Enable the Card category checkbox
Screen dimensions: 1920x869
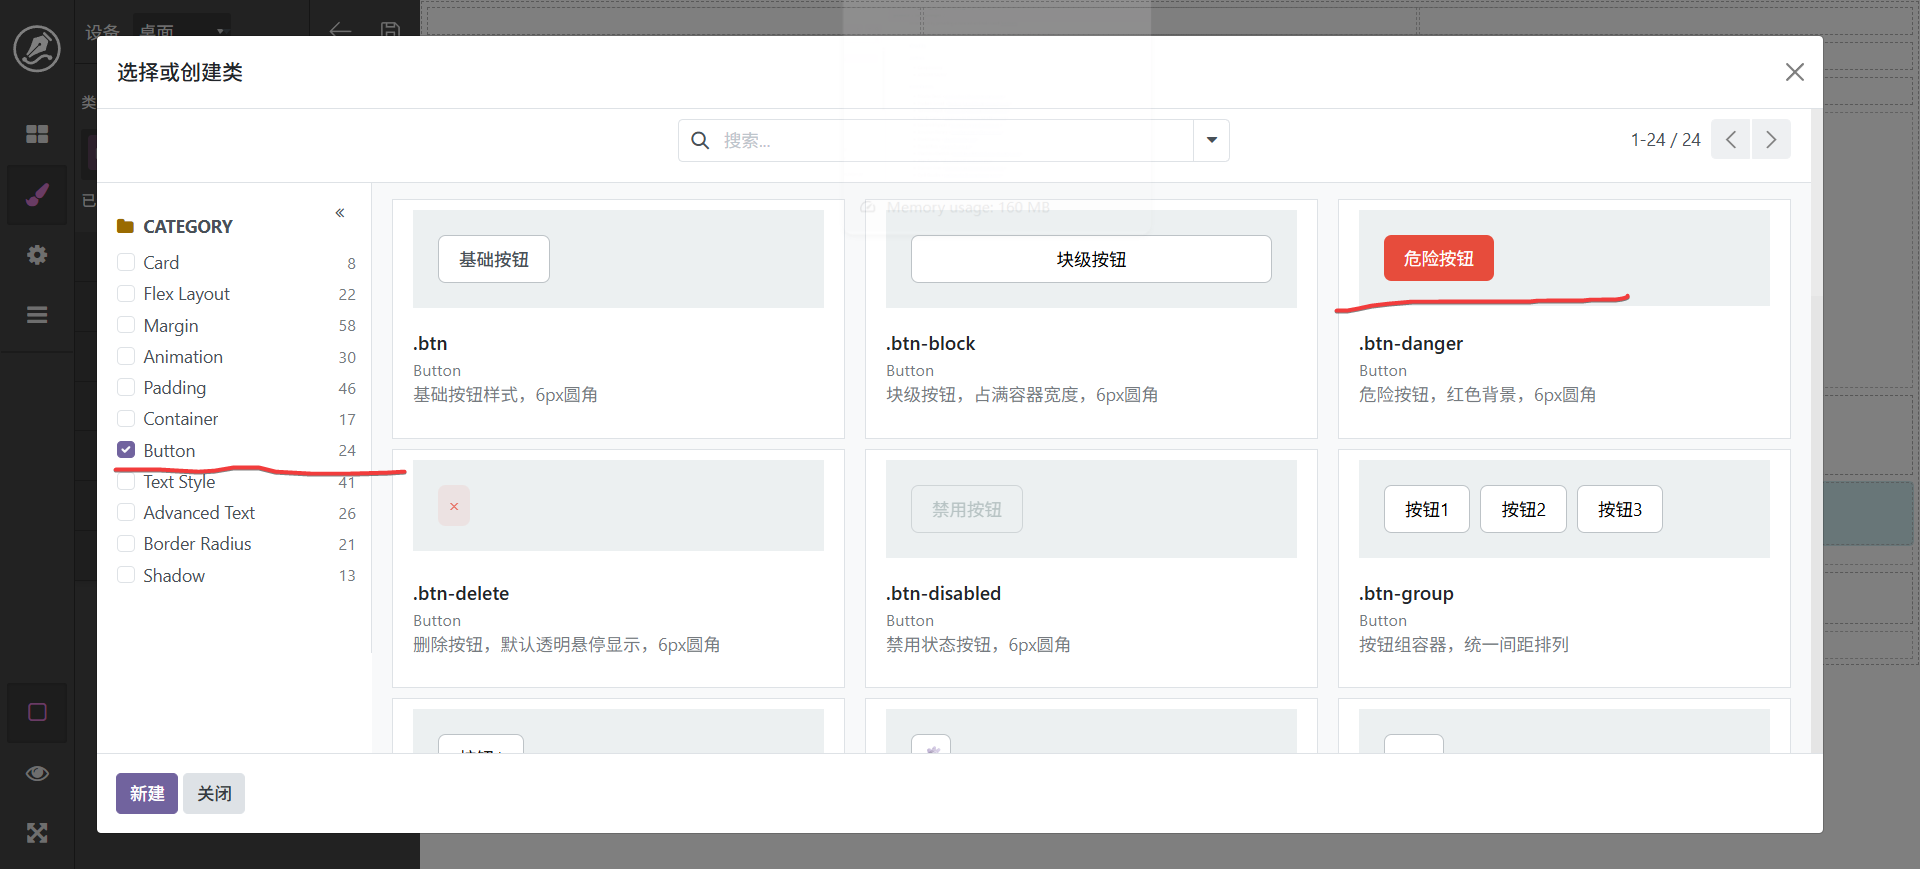126,262
